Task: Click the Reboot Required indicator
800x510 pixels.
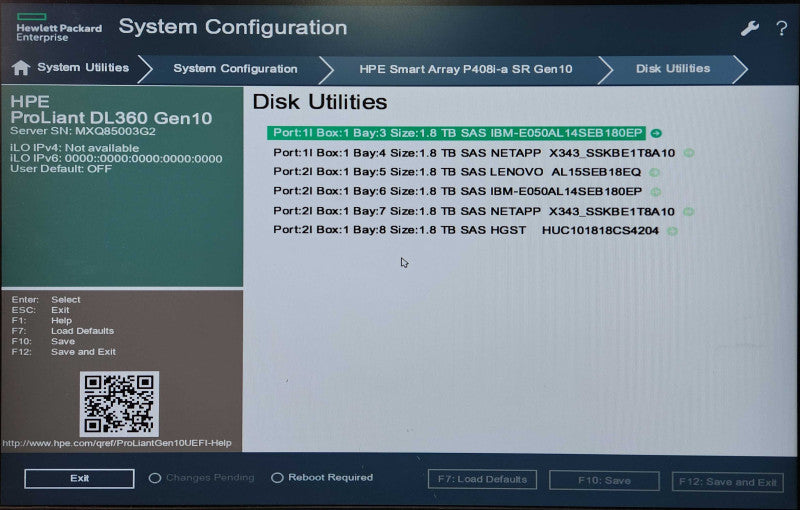Action: coord(322,478)
